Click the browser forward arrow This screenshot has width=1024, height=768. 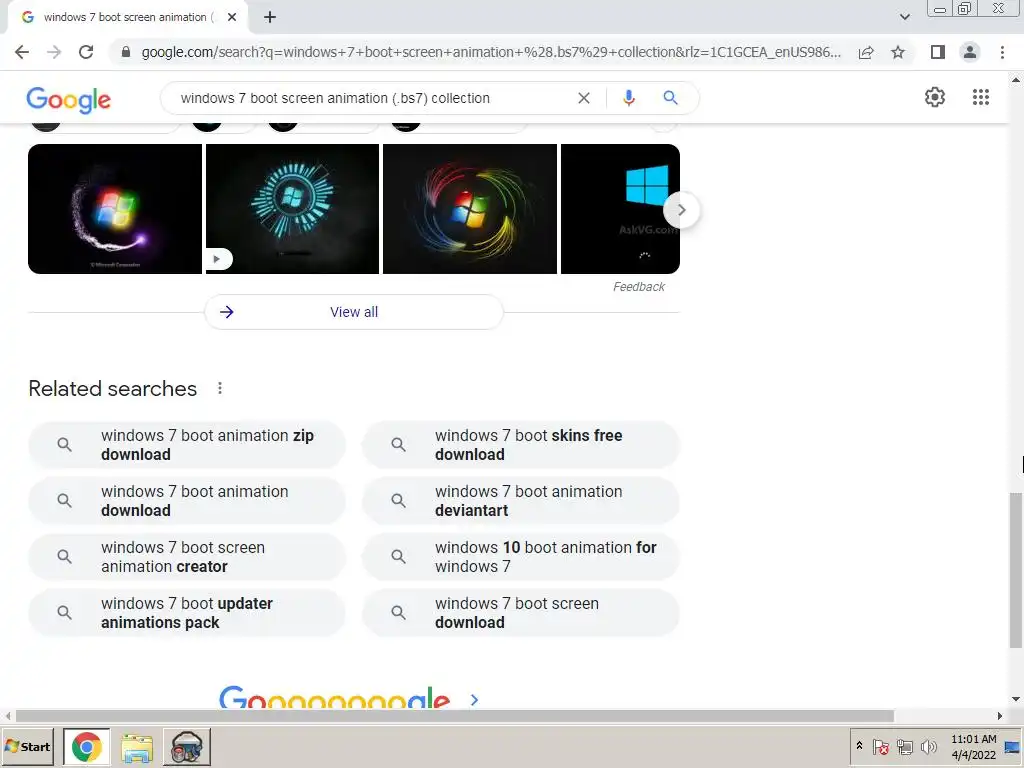tap(54, 52)
